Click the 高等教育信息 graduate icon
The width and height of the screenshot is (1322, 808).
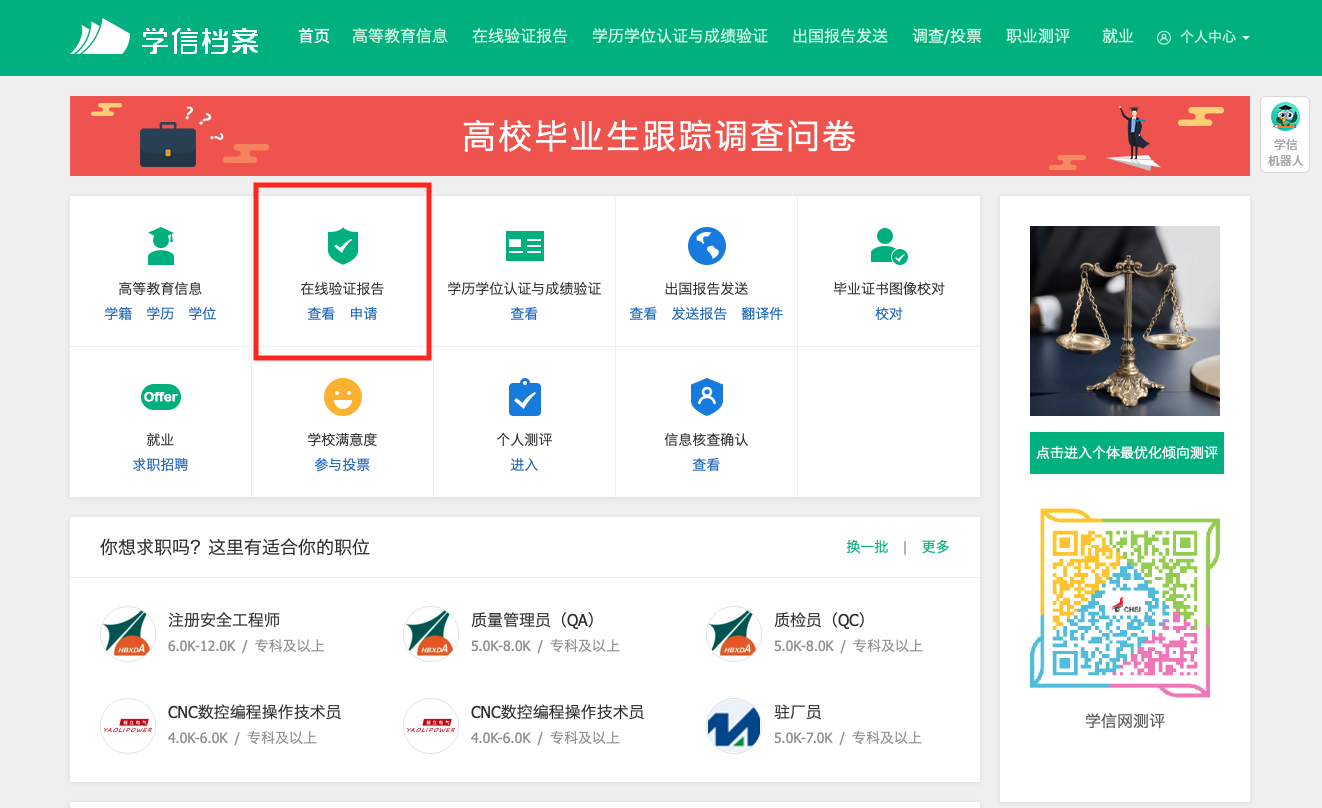tap(160, 246)
